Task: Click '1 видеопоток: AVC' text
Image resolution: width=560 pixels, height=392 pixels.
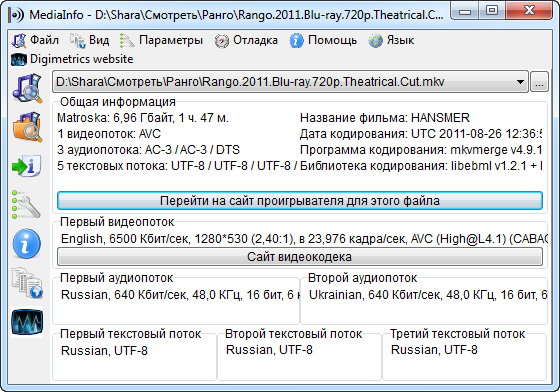Action: point(109,134)
